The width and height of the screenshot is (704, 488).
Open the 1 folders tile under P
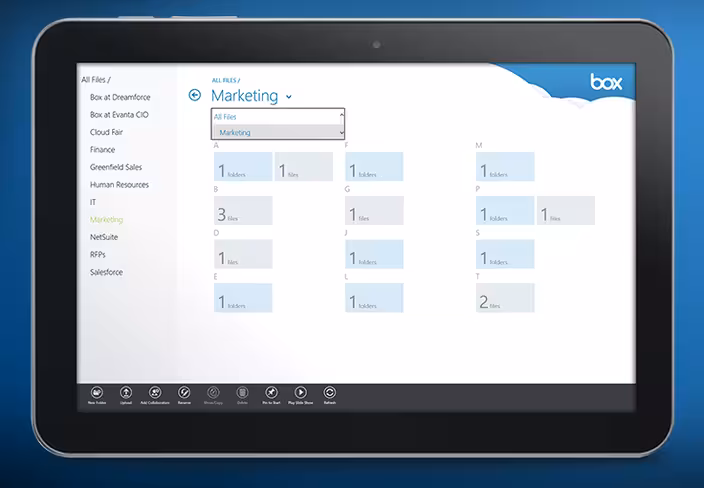click(505, 210)
